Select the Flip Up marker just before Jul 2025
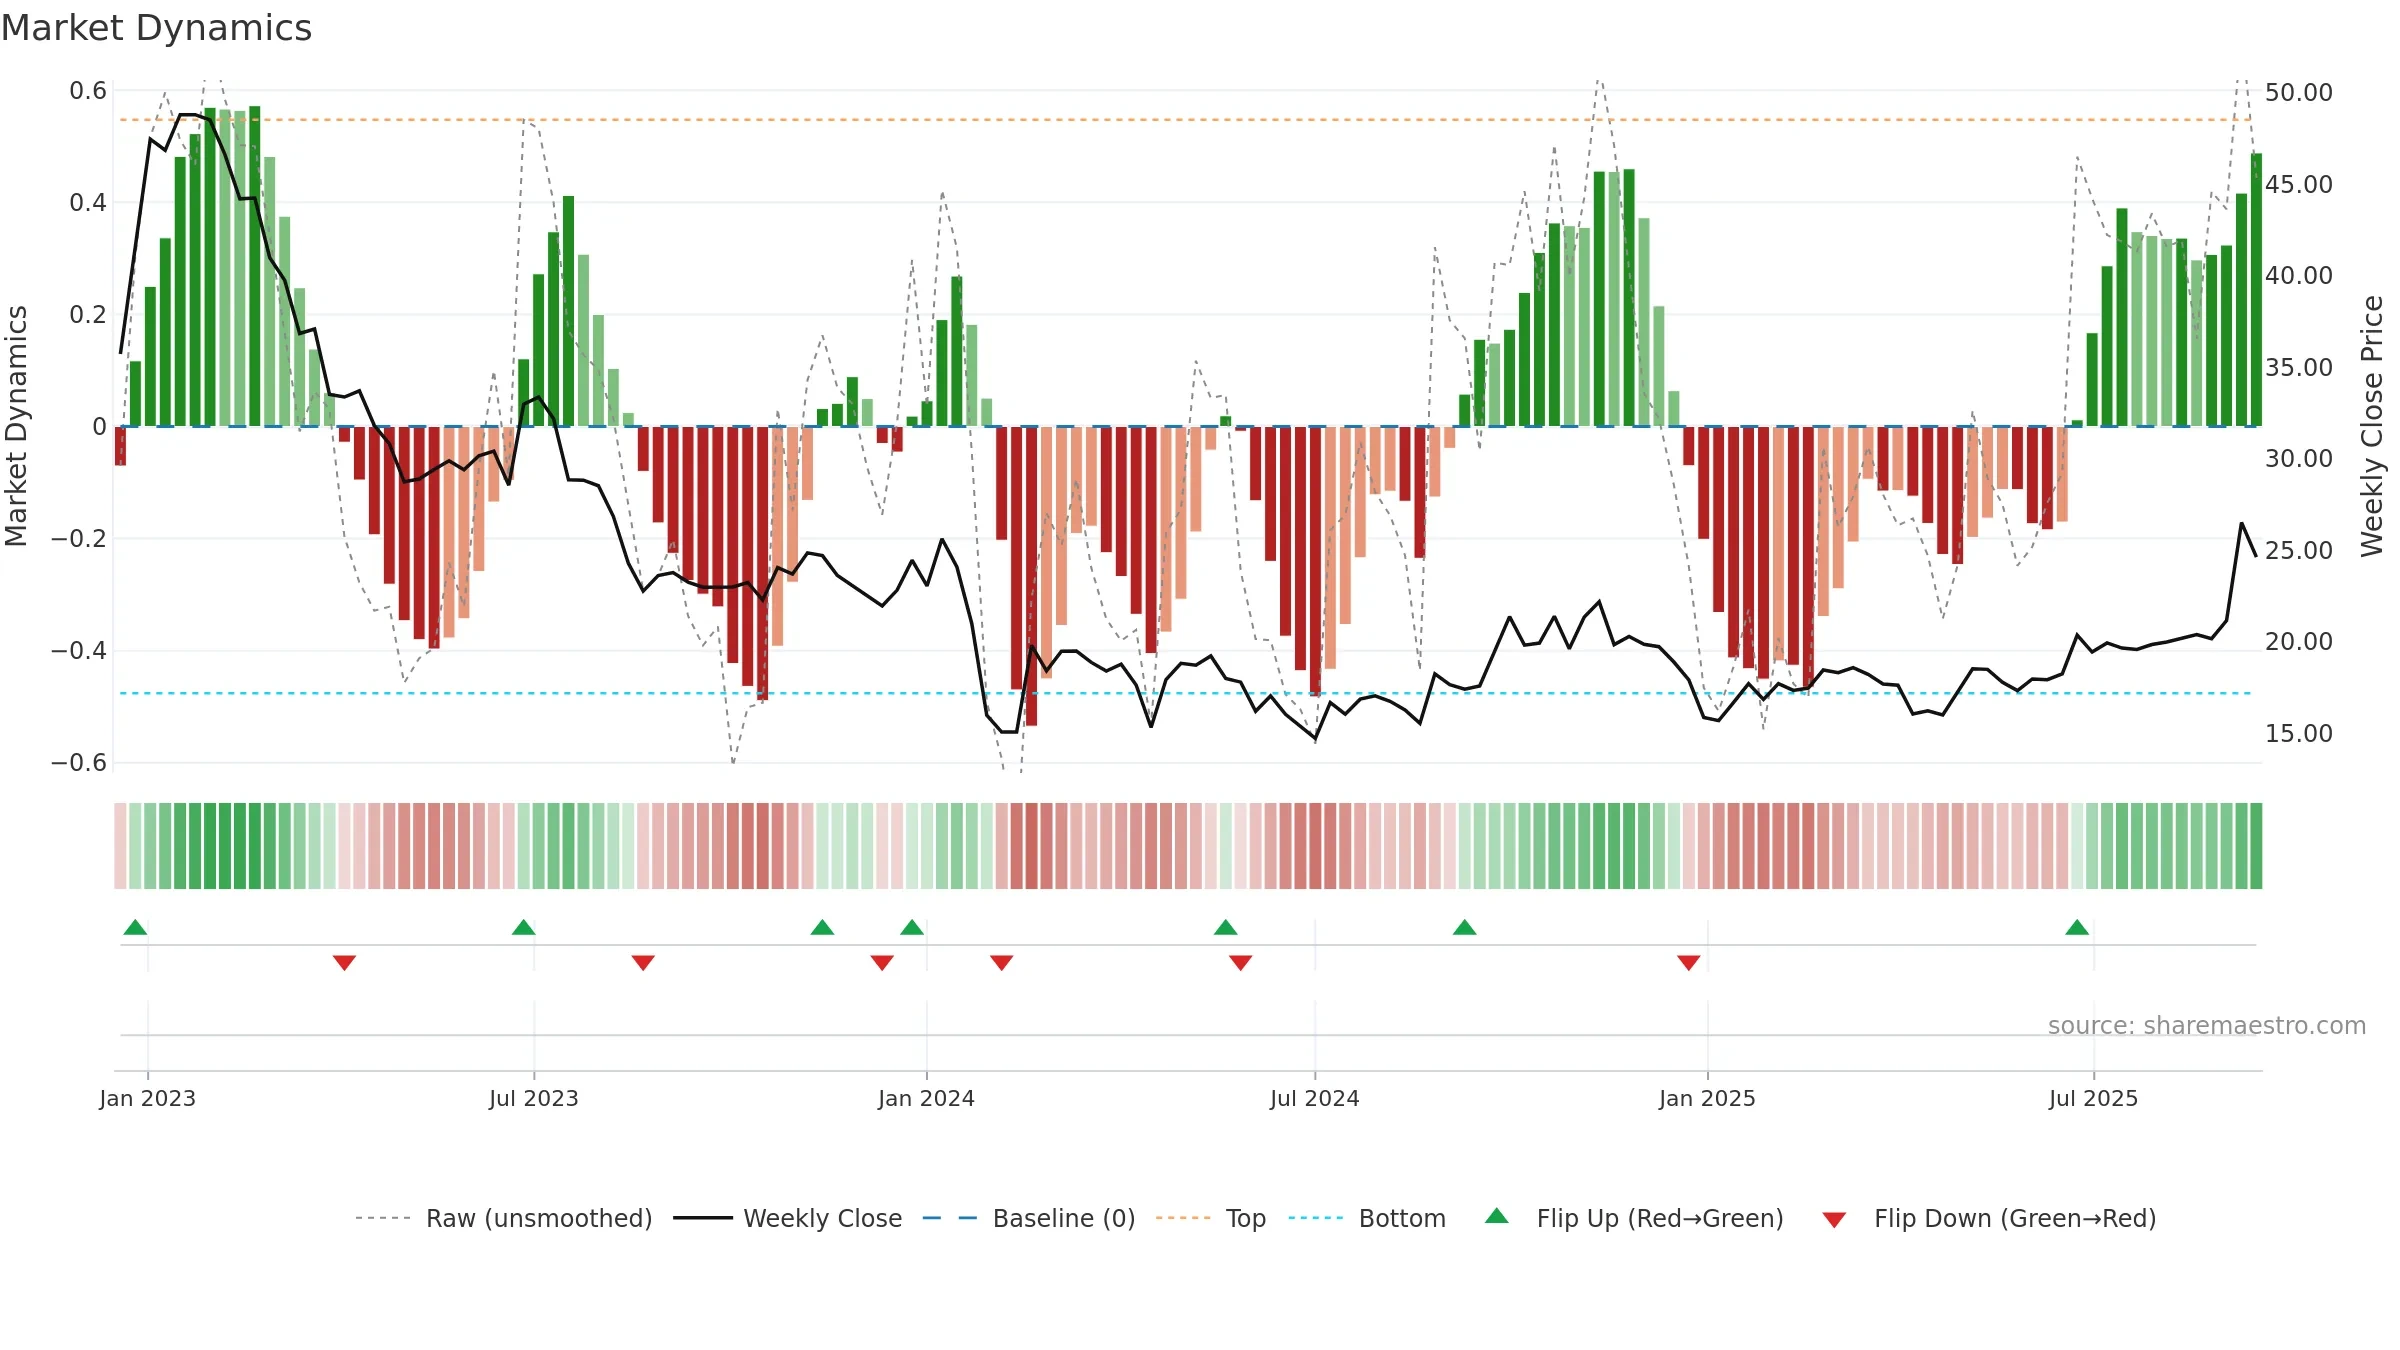Viewport: 2400px width, 1350px height. [x=2077, y=927]
